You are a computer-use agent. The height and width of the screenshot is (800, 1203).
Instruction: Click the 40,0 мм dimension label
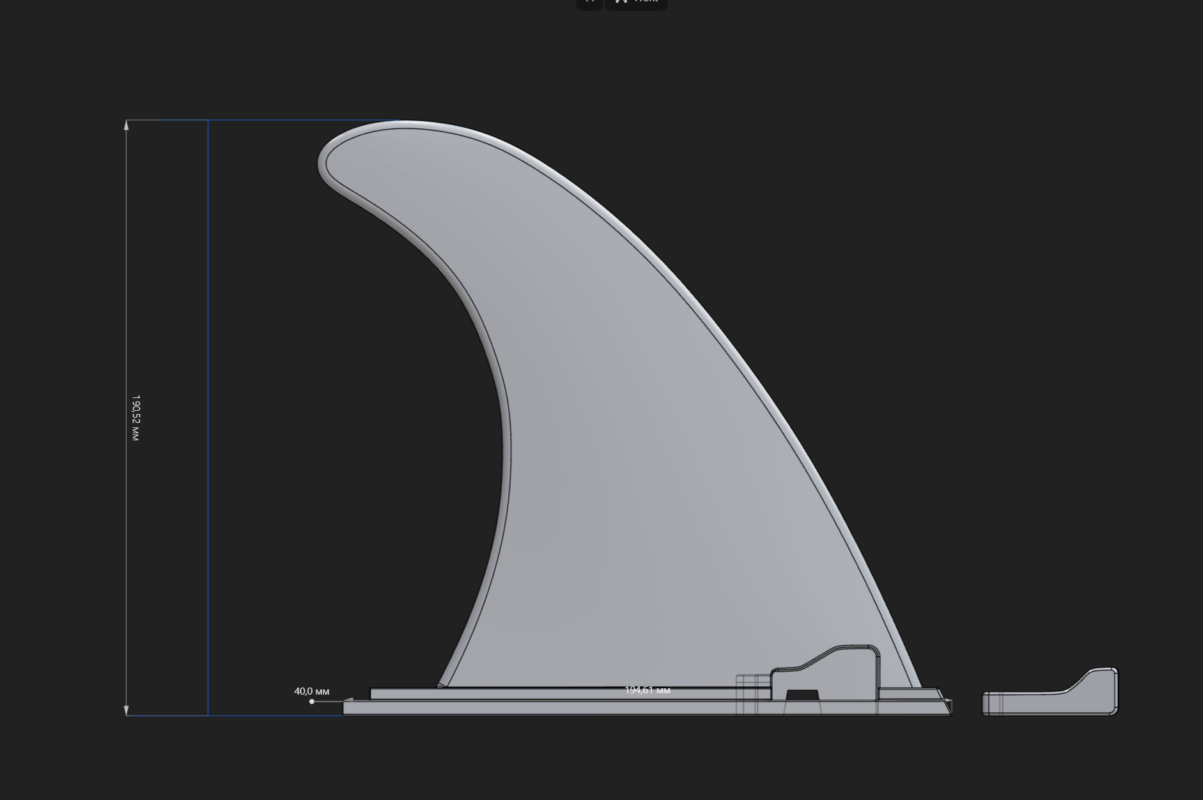pyautogui.click(x=310, y=691)
